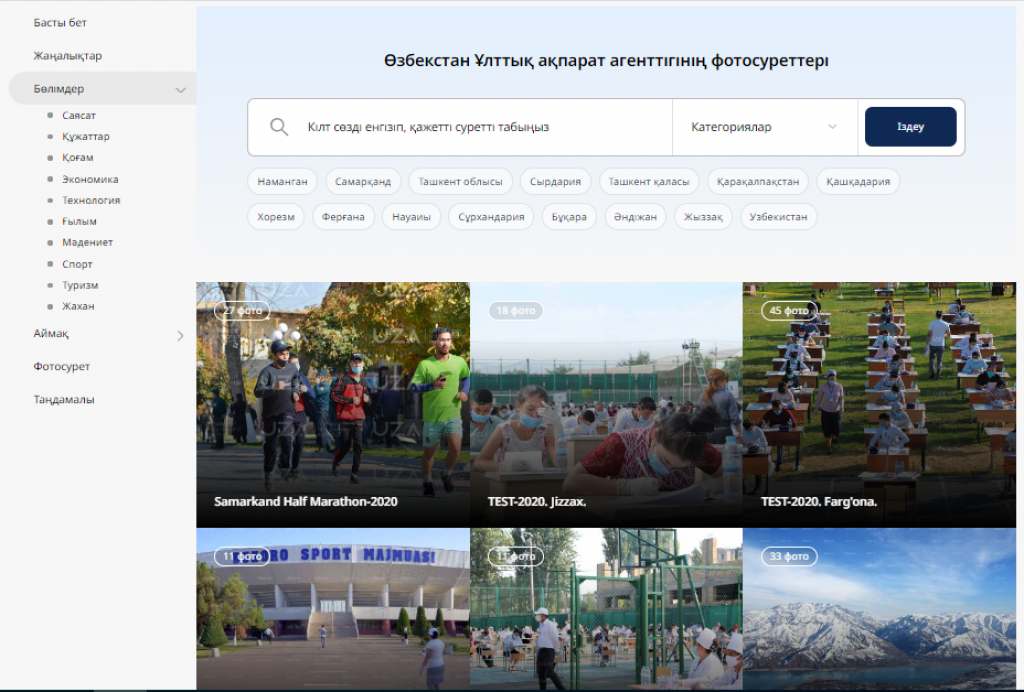The width and height of the screenshot is (1024, 692).
Task: Select the Қарақалпақстан region tag
Action: tap(758, 181)
